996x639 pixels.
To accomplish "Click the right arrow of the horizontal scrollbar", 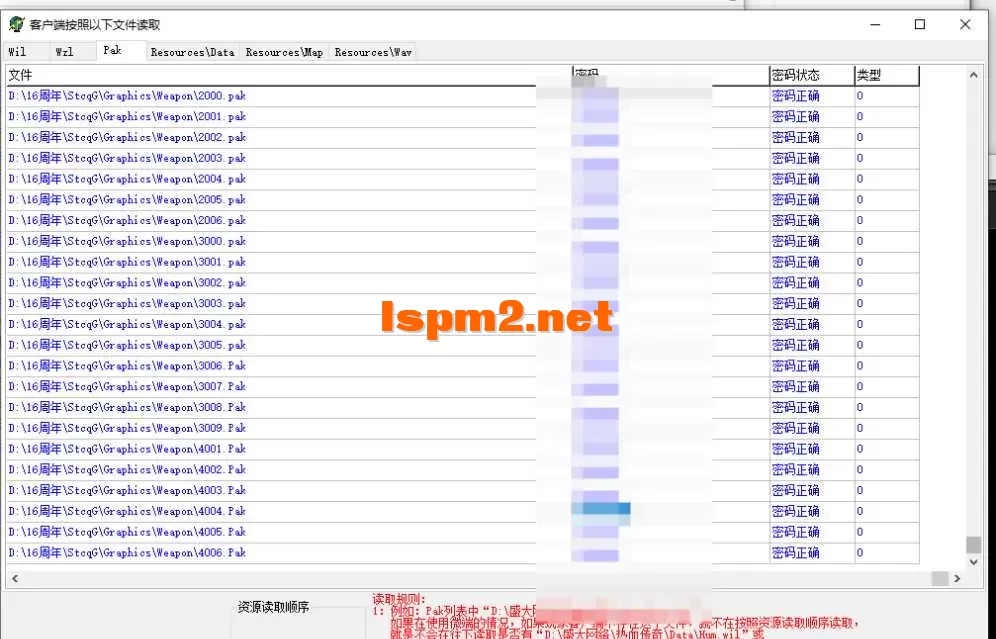I will [957, 579].
